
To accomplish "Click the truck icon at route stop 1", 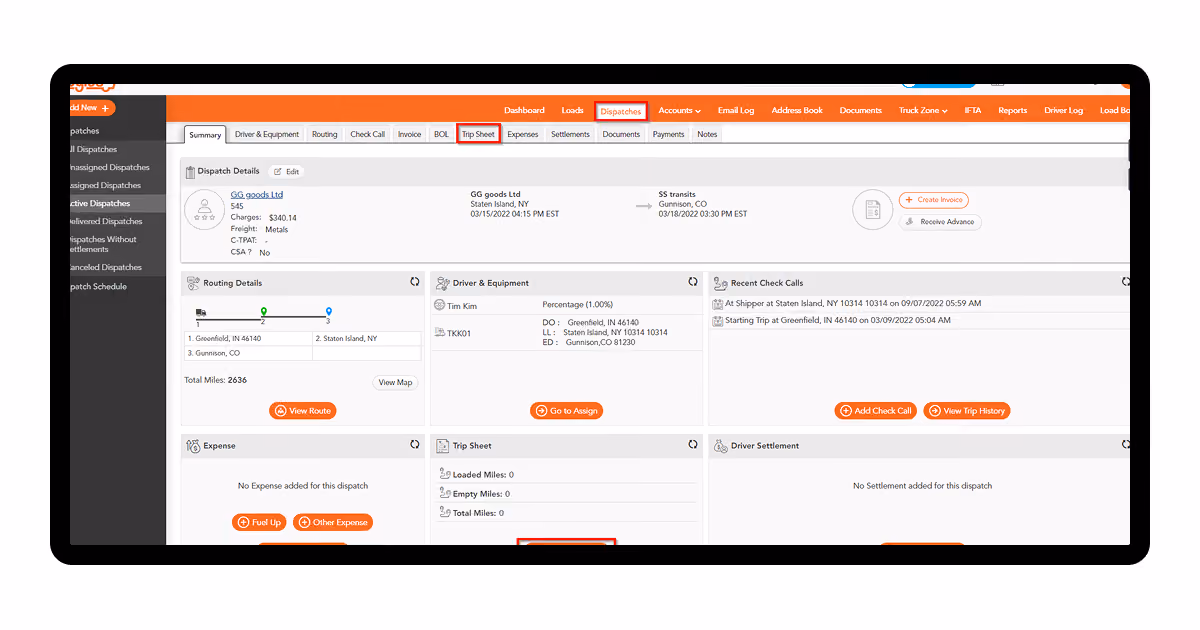I will (x=200, y=313).
